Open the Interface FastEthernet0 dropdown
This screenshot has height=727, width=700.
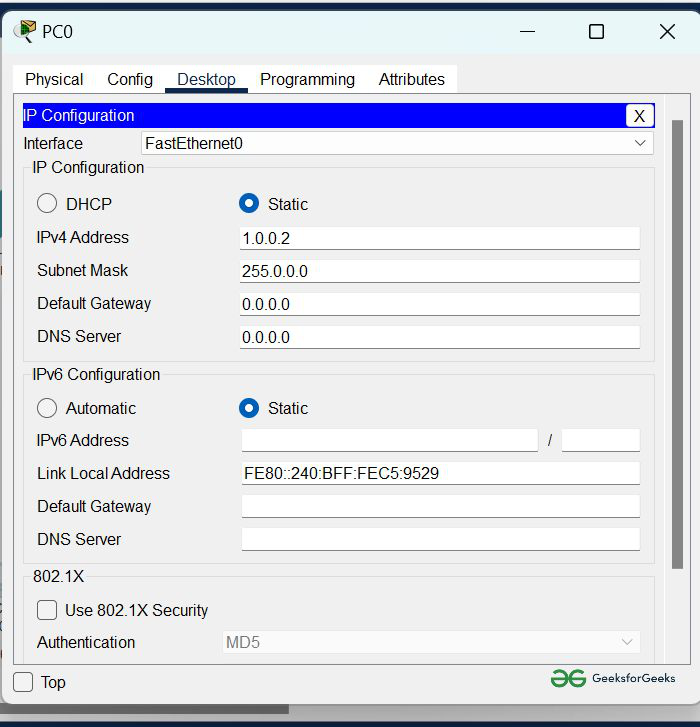coord(397,143)
